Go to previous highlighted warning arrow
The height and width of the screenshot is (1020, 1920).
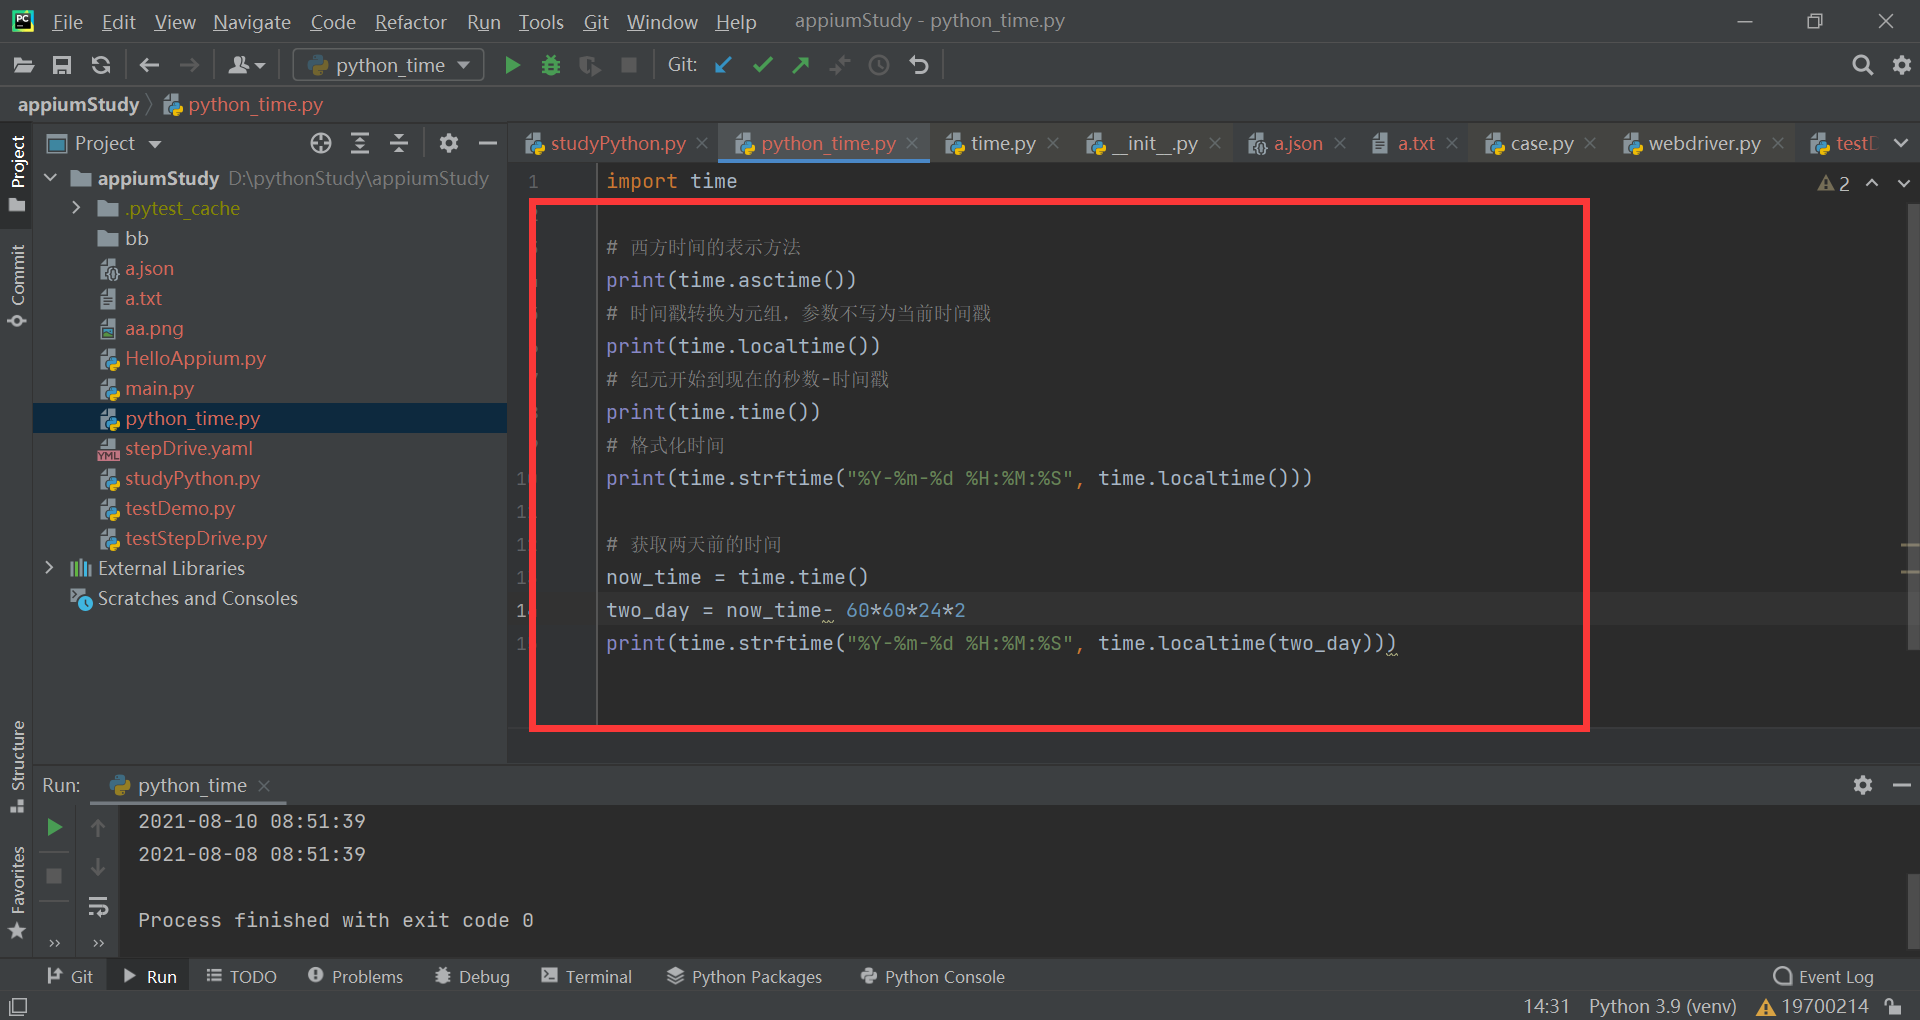1872,183
